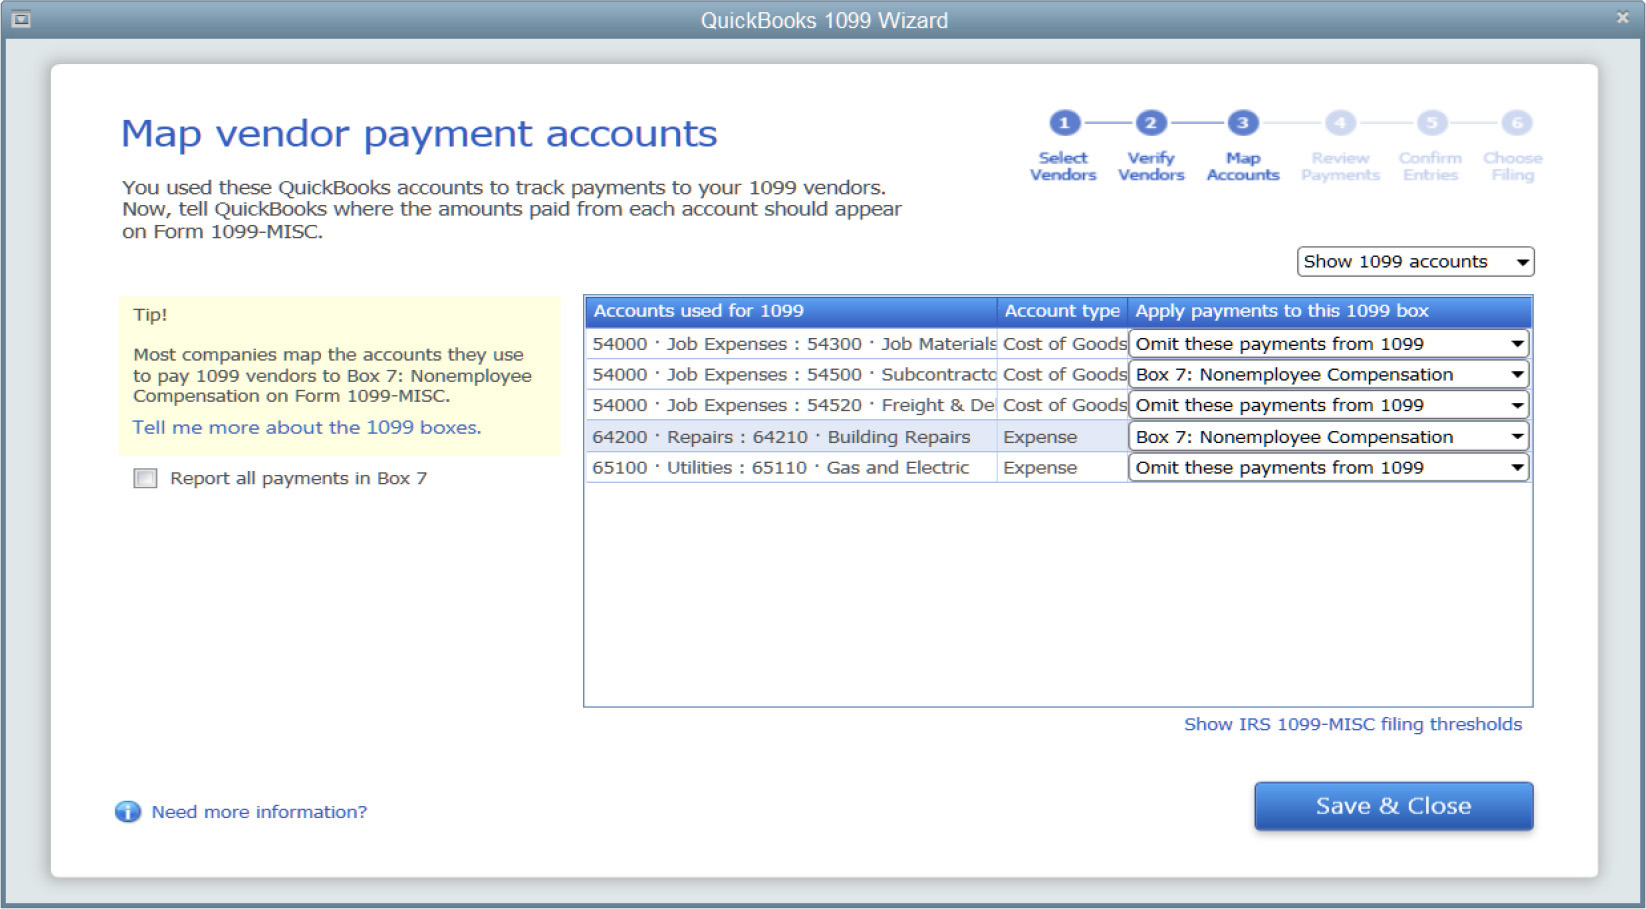Click the step 6 Choose Filing circle
The width and height of the screenshot is (1646, 909).
(x=1517, y=123)
